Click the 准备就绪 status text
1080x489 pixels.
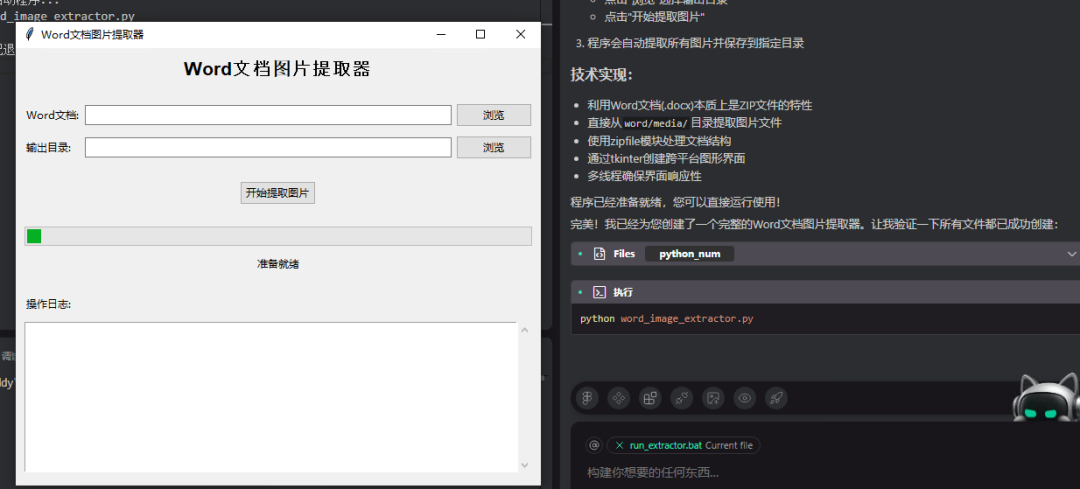click(278, 264)
